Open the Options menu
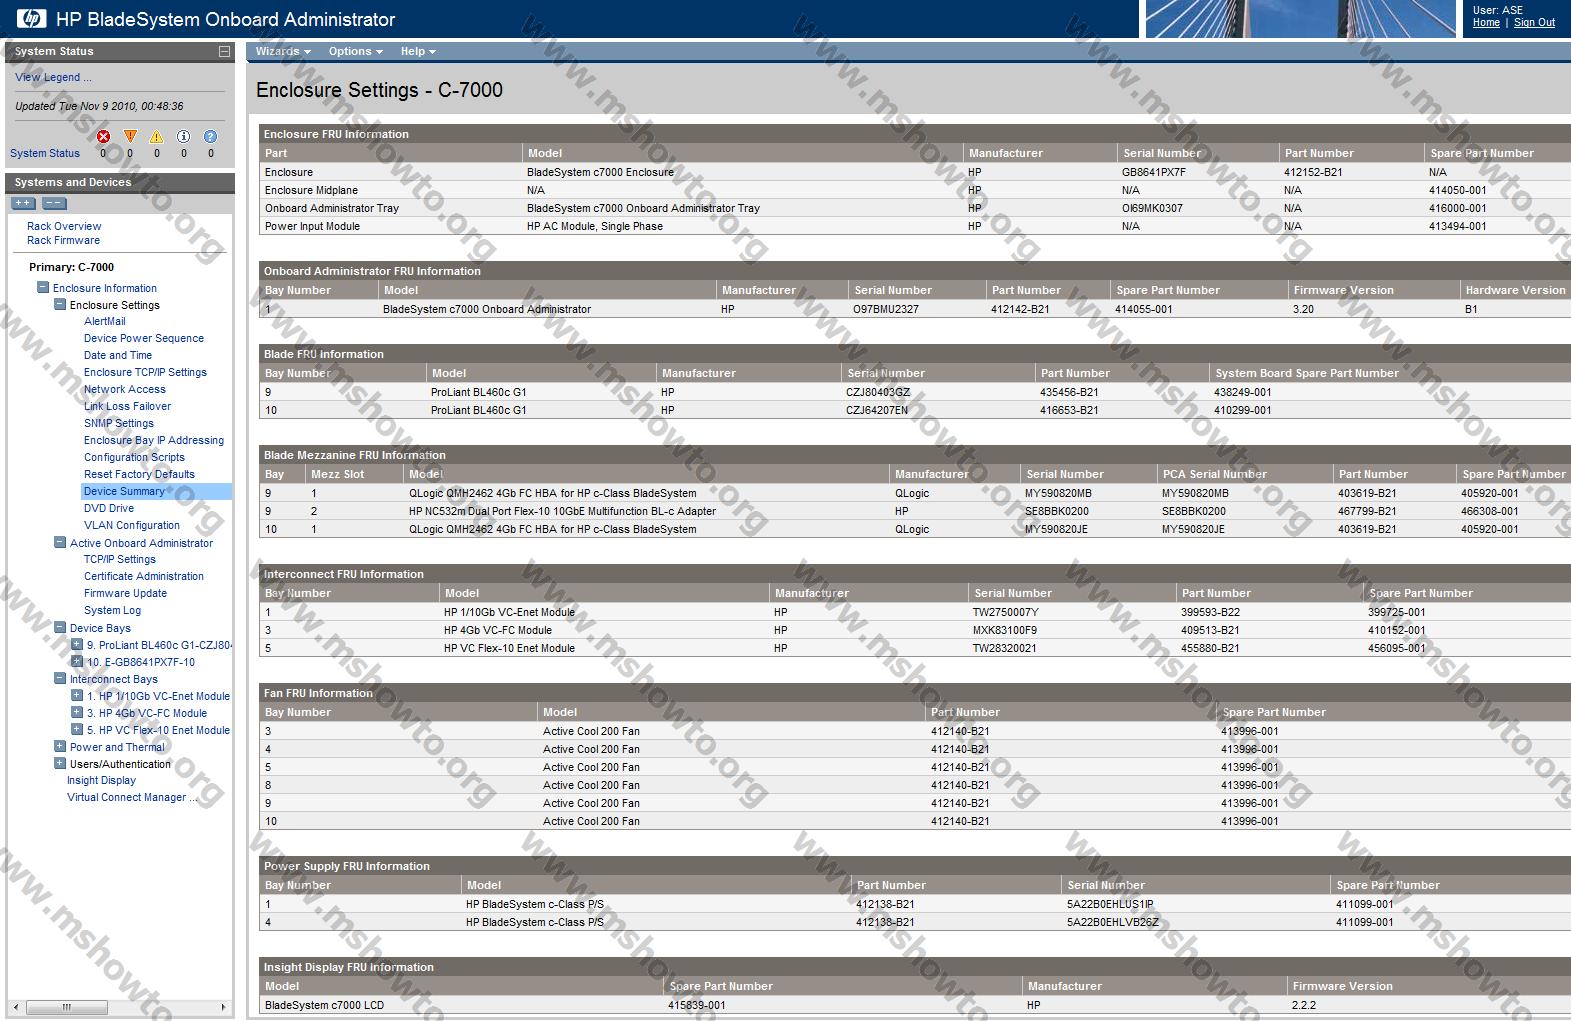This screenshot has height=1021, width=1571. pos(356,51)
